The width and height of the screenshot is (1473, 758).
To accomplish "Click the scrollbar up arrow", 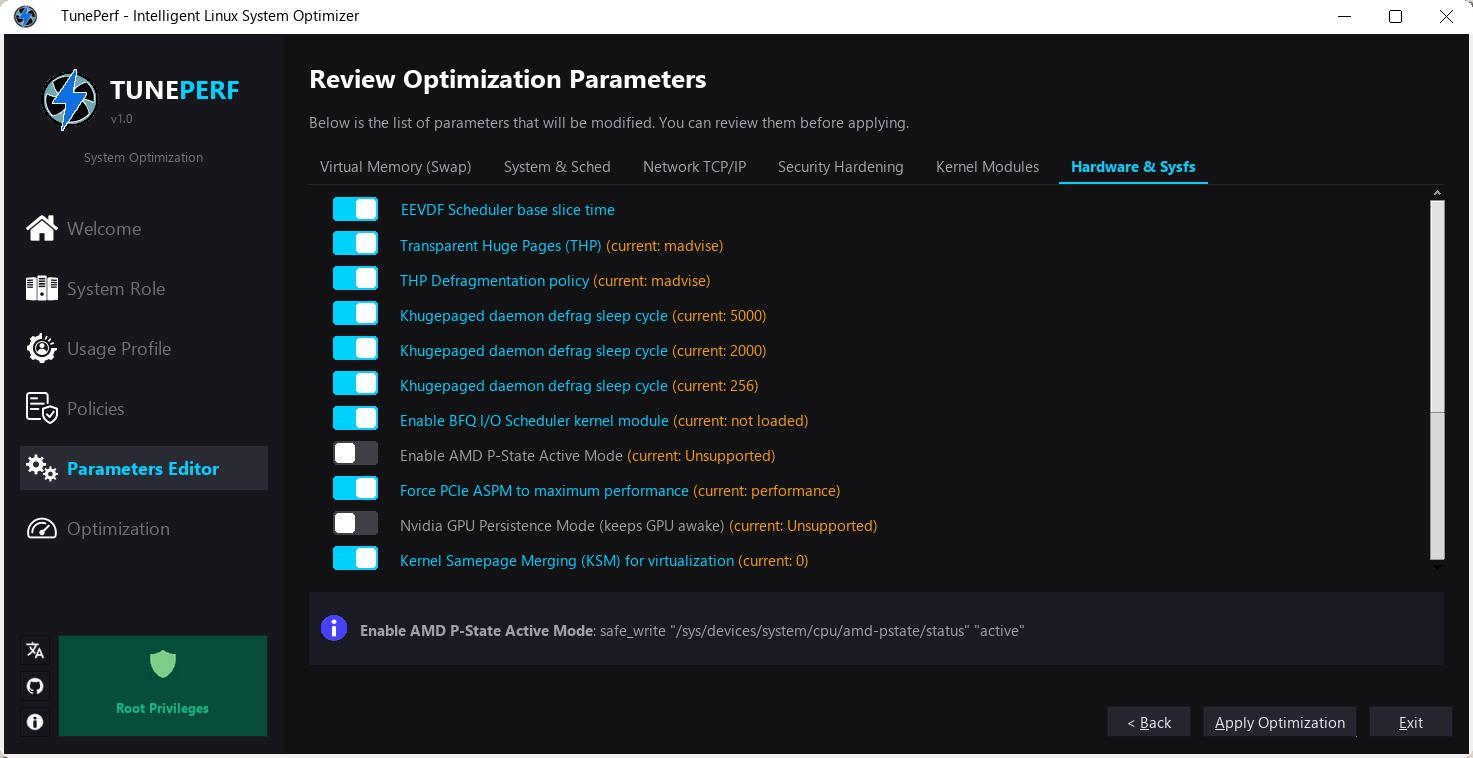I will click(x=1438, y=193).
